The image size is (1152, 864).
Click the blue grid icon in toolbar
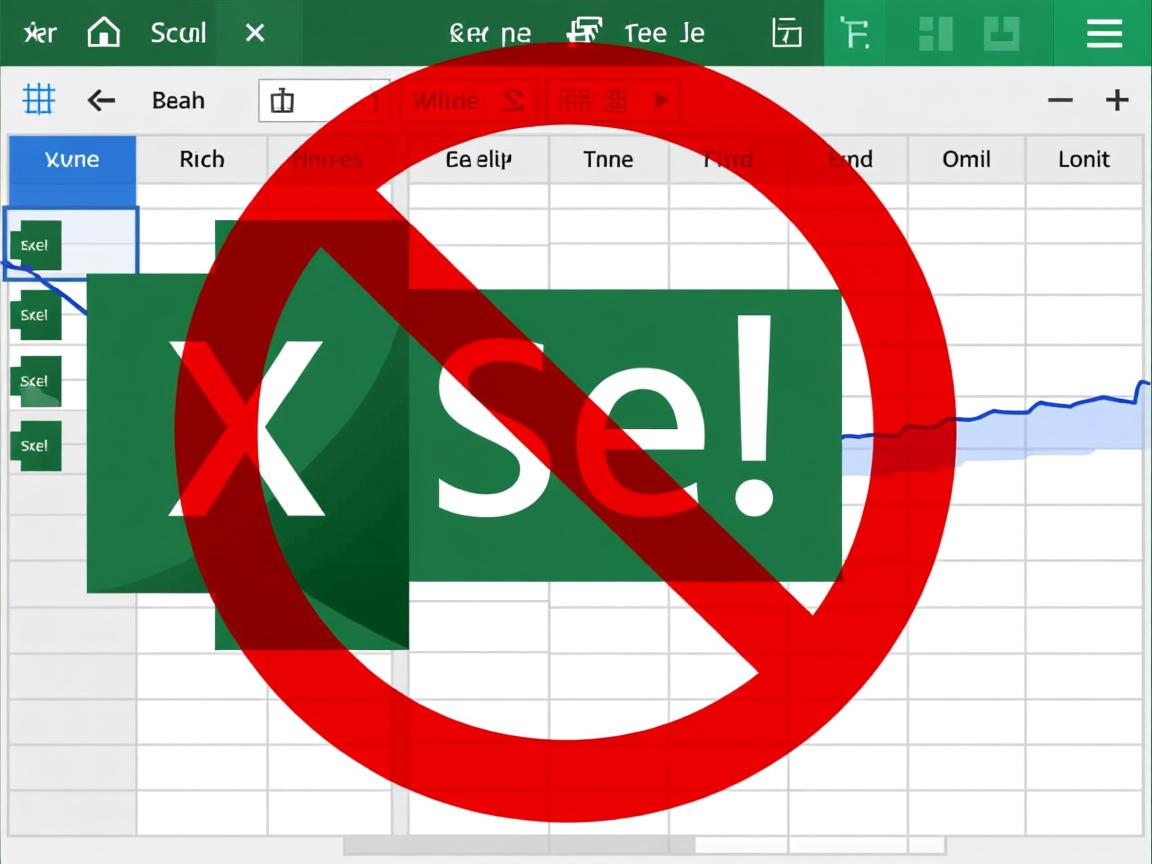(x=38, y=100)
